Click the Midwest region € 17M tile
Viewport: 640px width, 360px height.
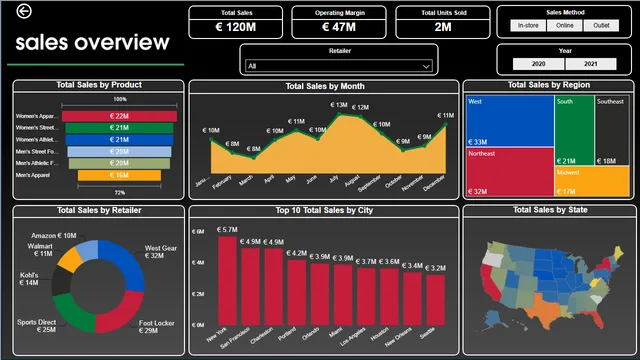pos(592,181)
